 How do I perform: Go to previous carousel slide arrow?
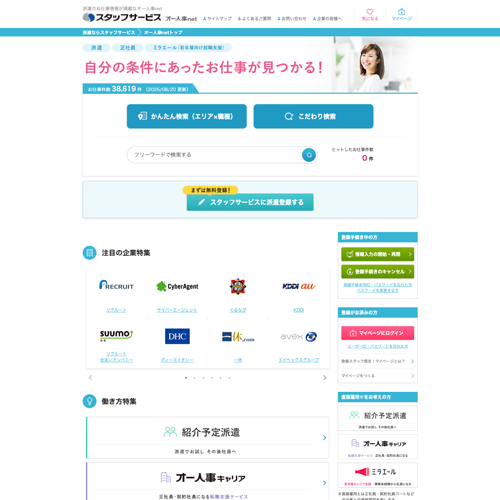click(x=90, y=378)
